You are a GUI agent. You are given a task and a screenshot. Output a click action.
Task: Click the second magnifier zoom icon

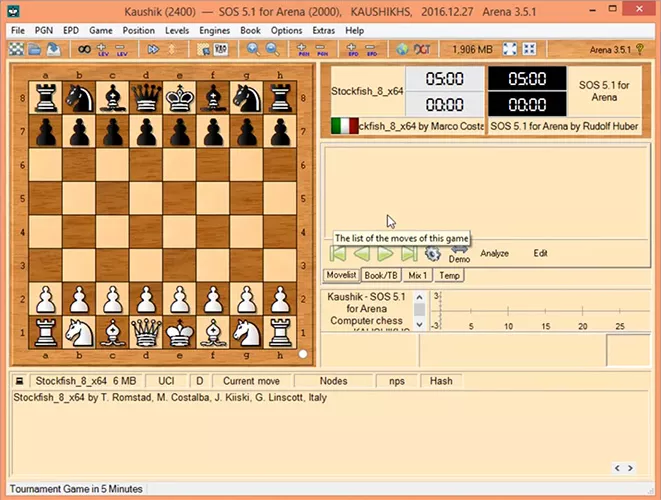click(x=272, y=49)
